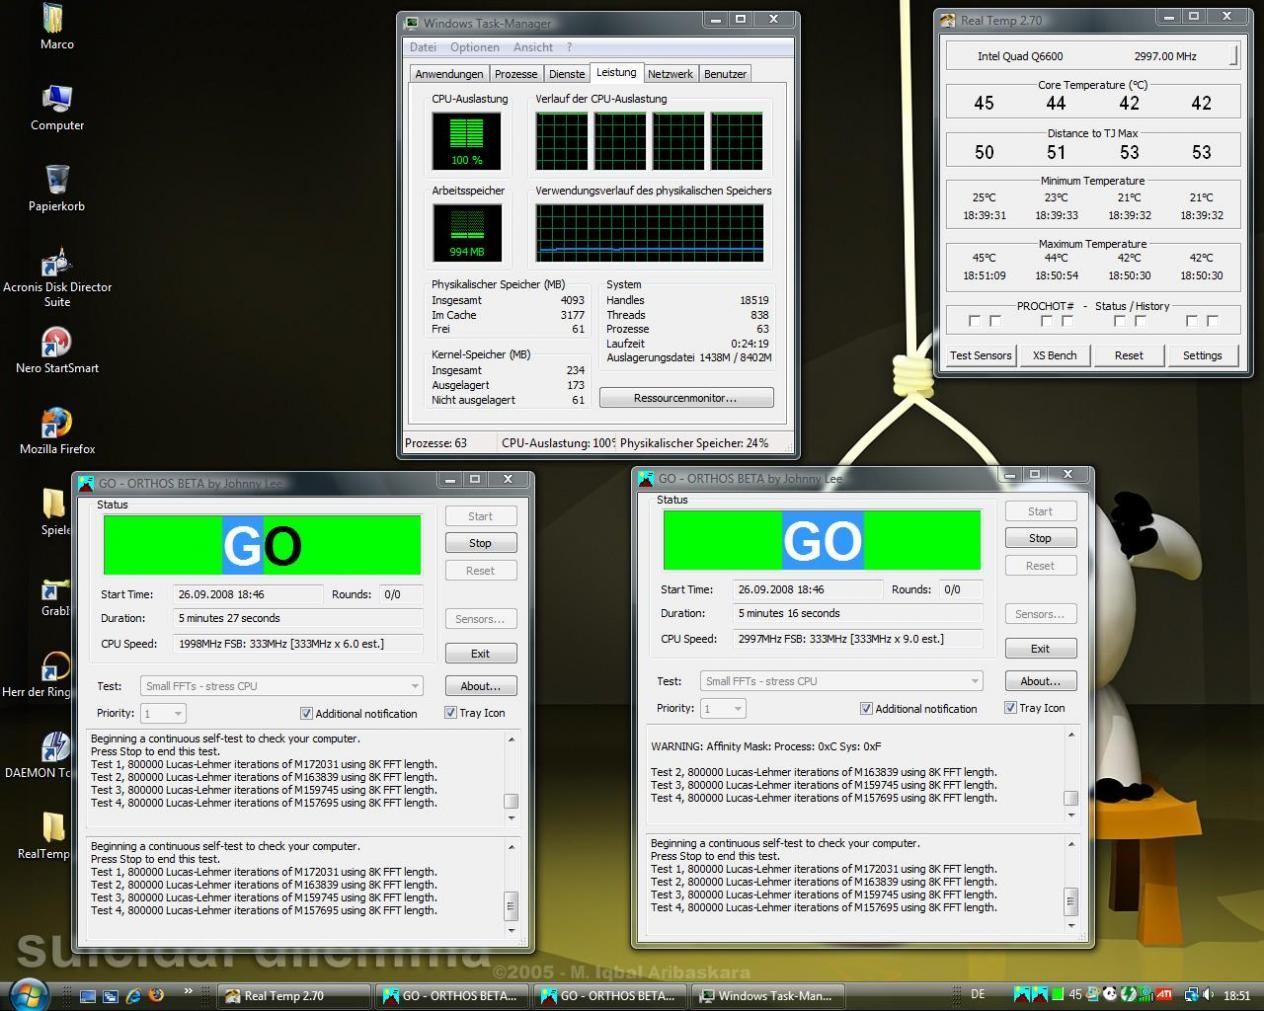Click the CPU-Auslastung 100 % meter
The image size is (1264, 1011).
tap(466, 141)
